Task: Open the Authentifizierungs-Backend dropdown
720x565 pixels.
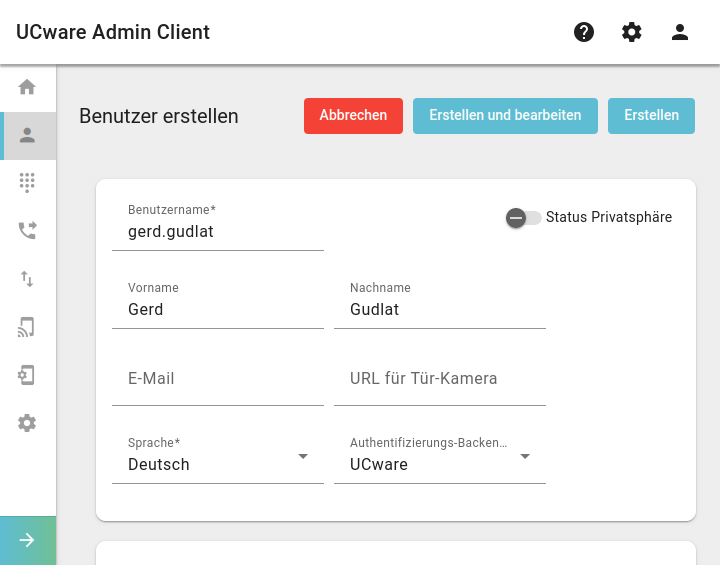Action: click(x=439, y=458)
